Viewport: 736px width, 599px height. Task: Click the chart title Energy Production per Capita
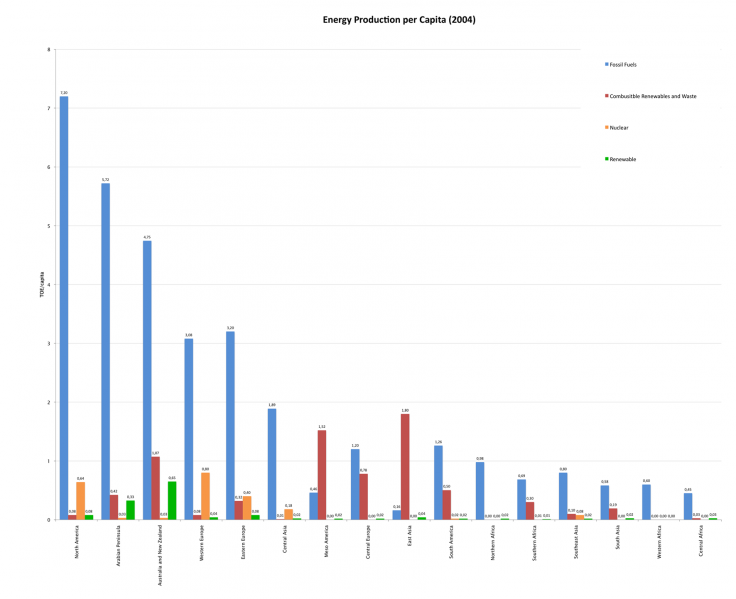pos(371,19)
